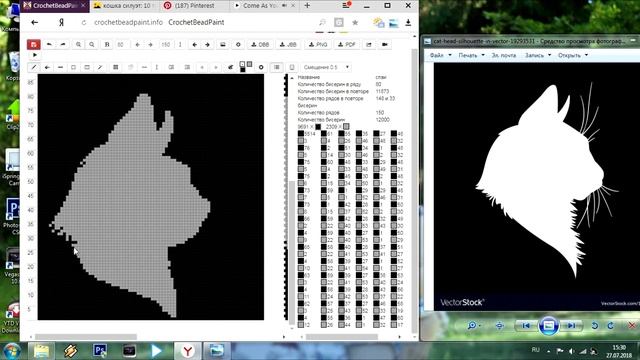The height and width of the screenshot is (360, 640).
Task: Click the circle palette icon beside swatches
Action: click(261, 67)
